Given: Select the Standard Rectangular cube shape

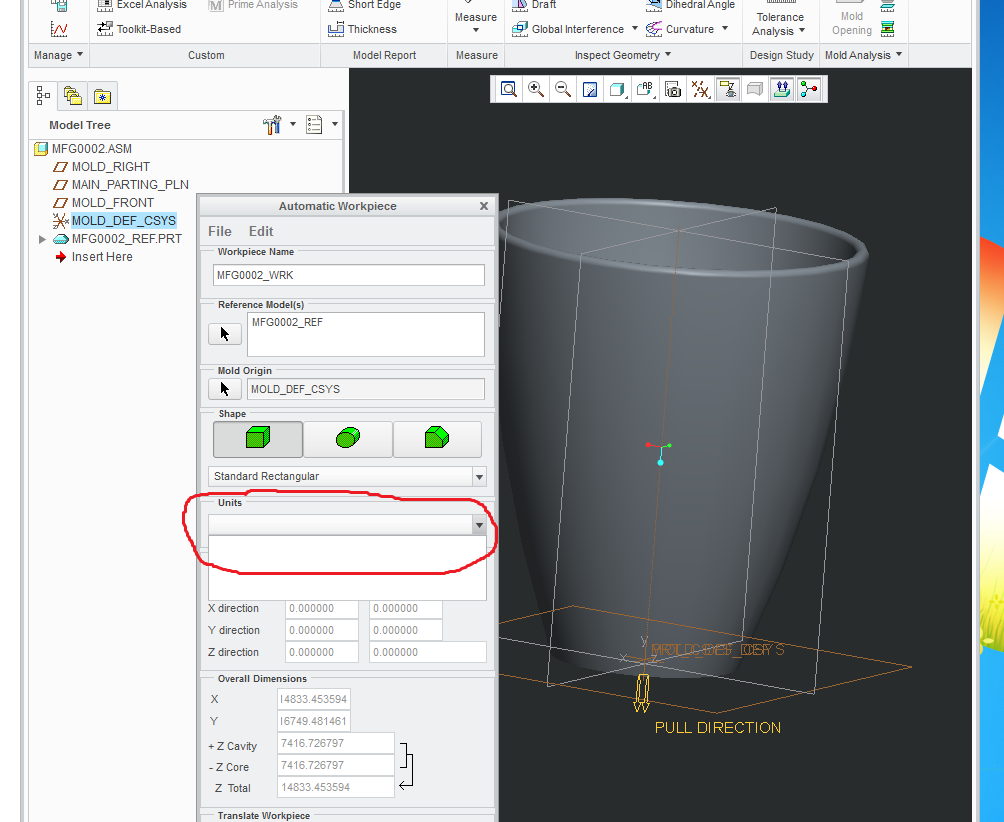Looking at the screenshot, I should [x=257, y=438].
